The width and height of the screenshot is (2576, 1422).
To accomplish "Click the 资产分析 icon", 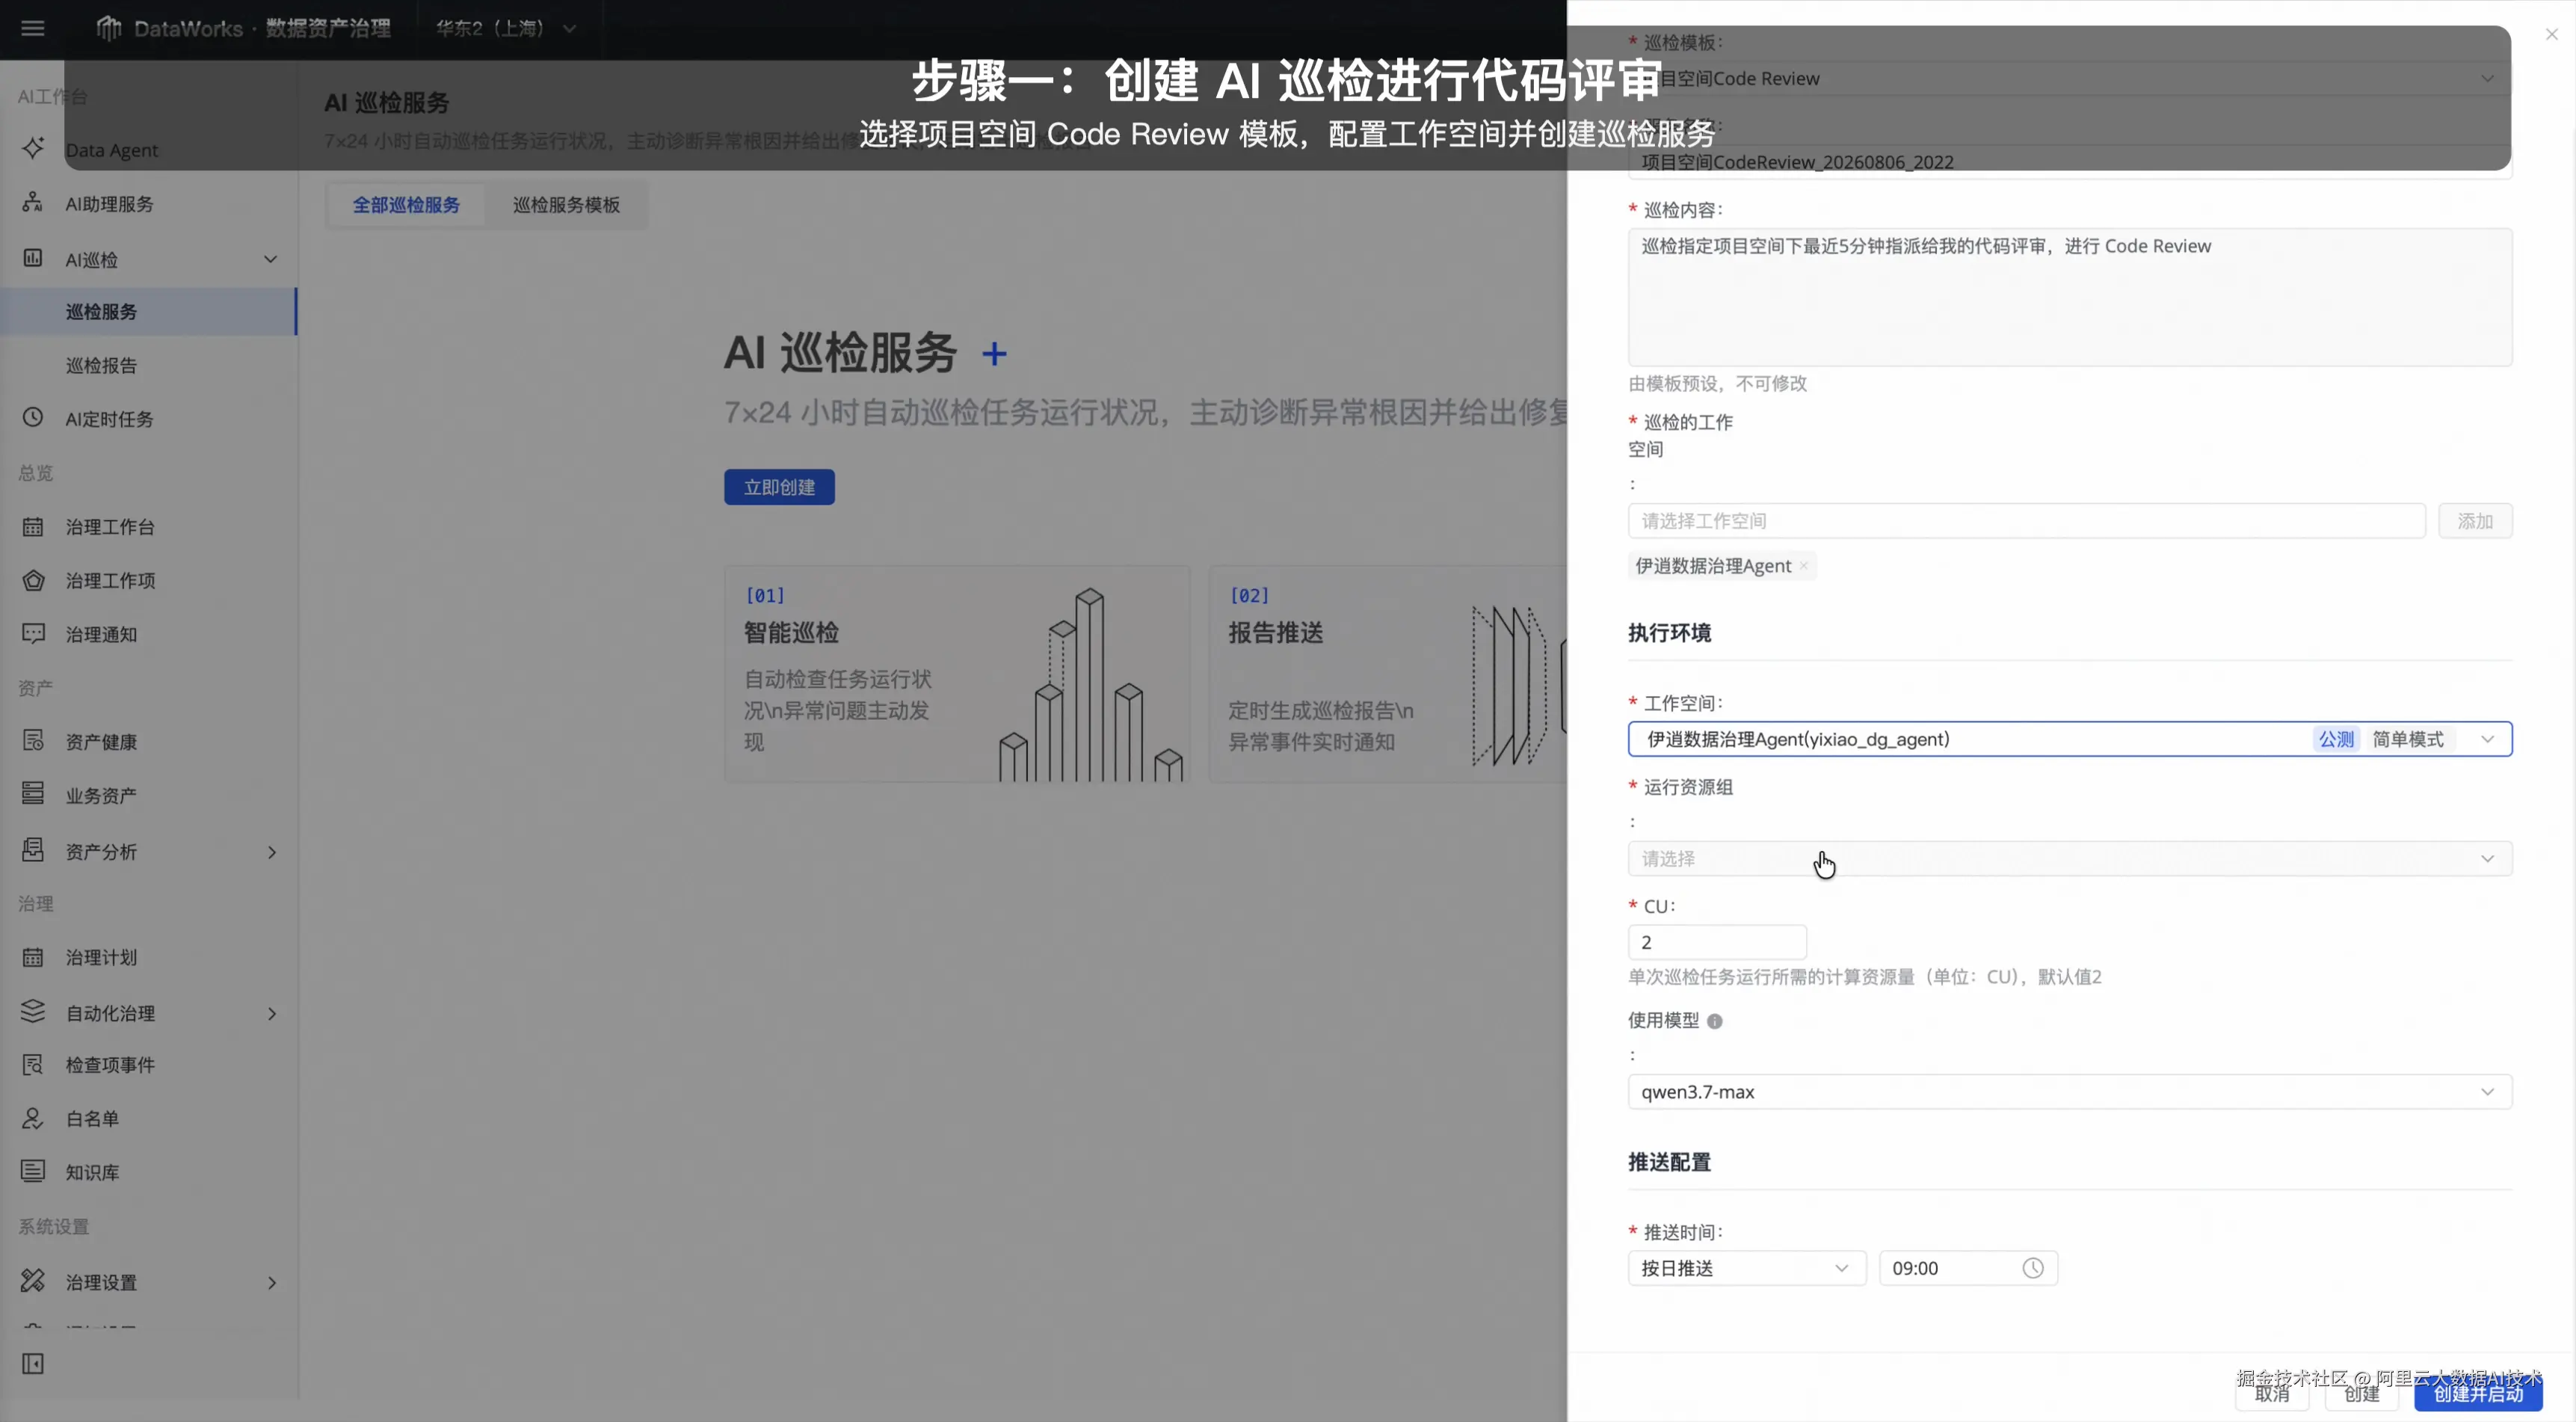I will pos(33,850).
